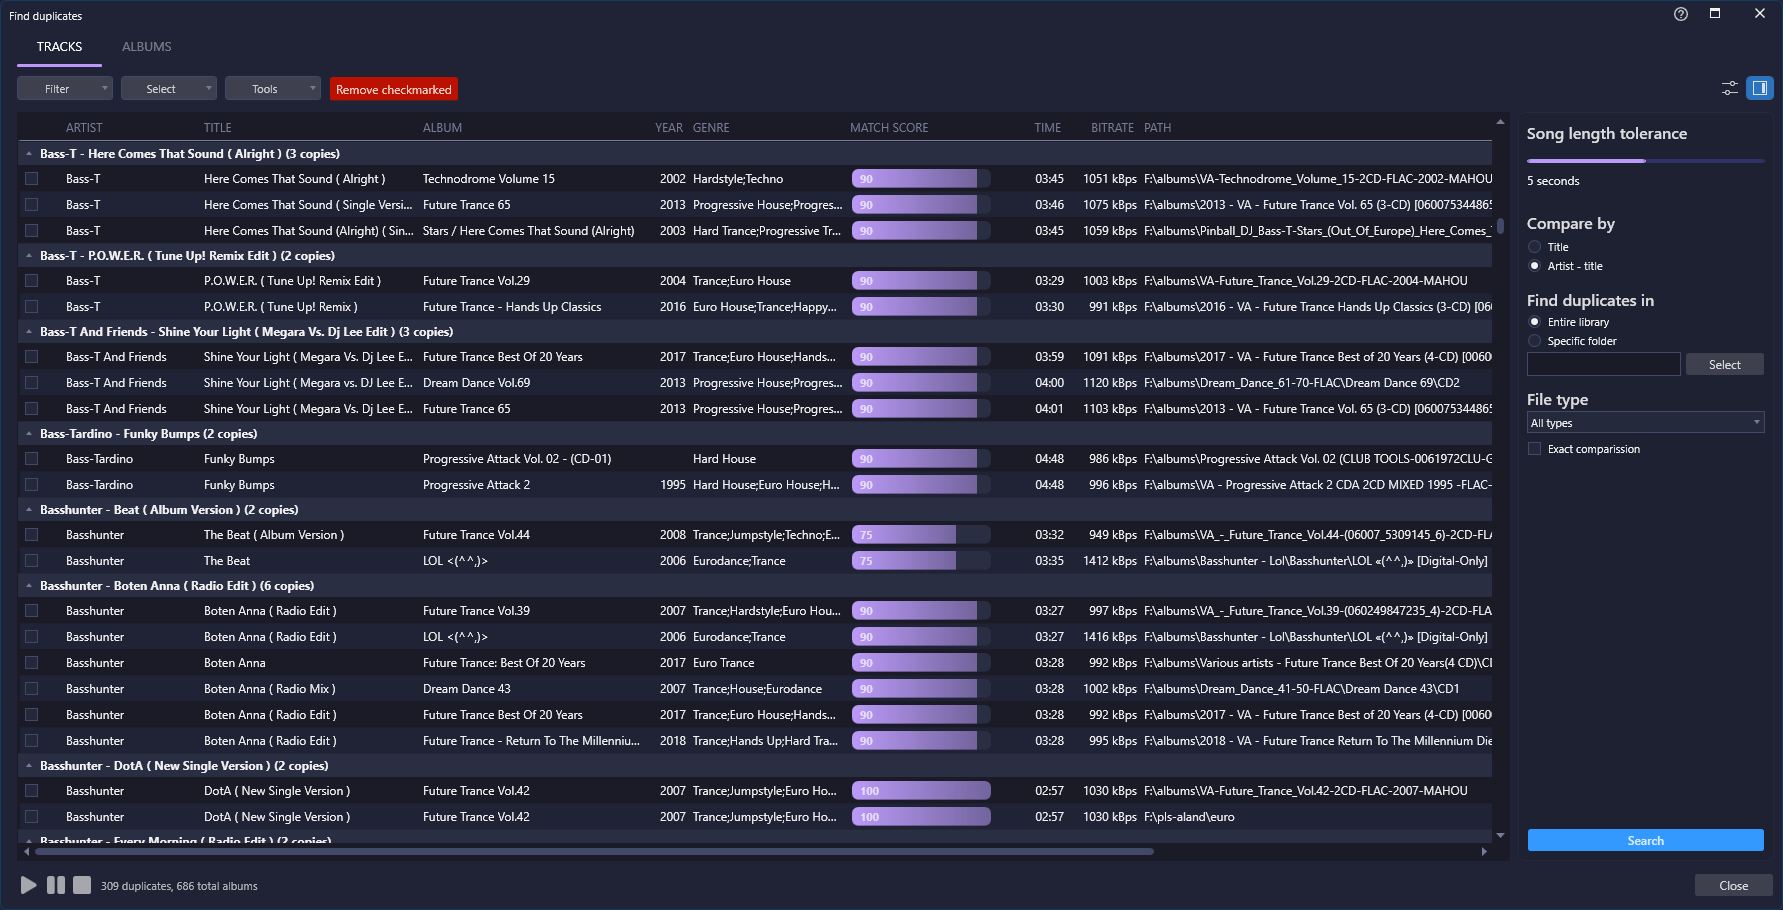This screenshot has width=1783, height=910.
Task: Check The Beat LOL album row checkbox
Action: tap(32, 561)
